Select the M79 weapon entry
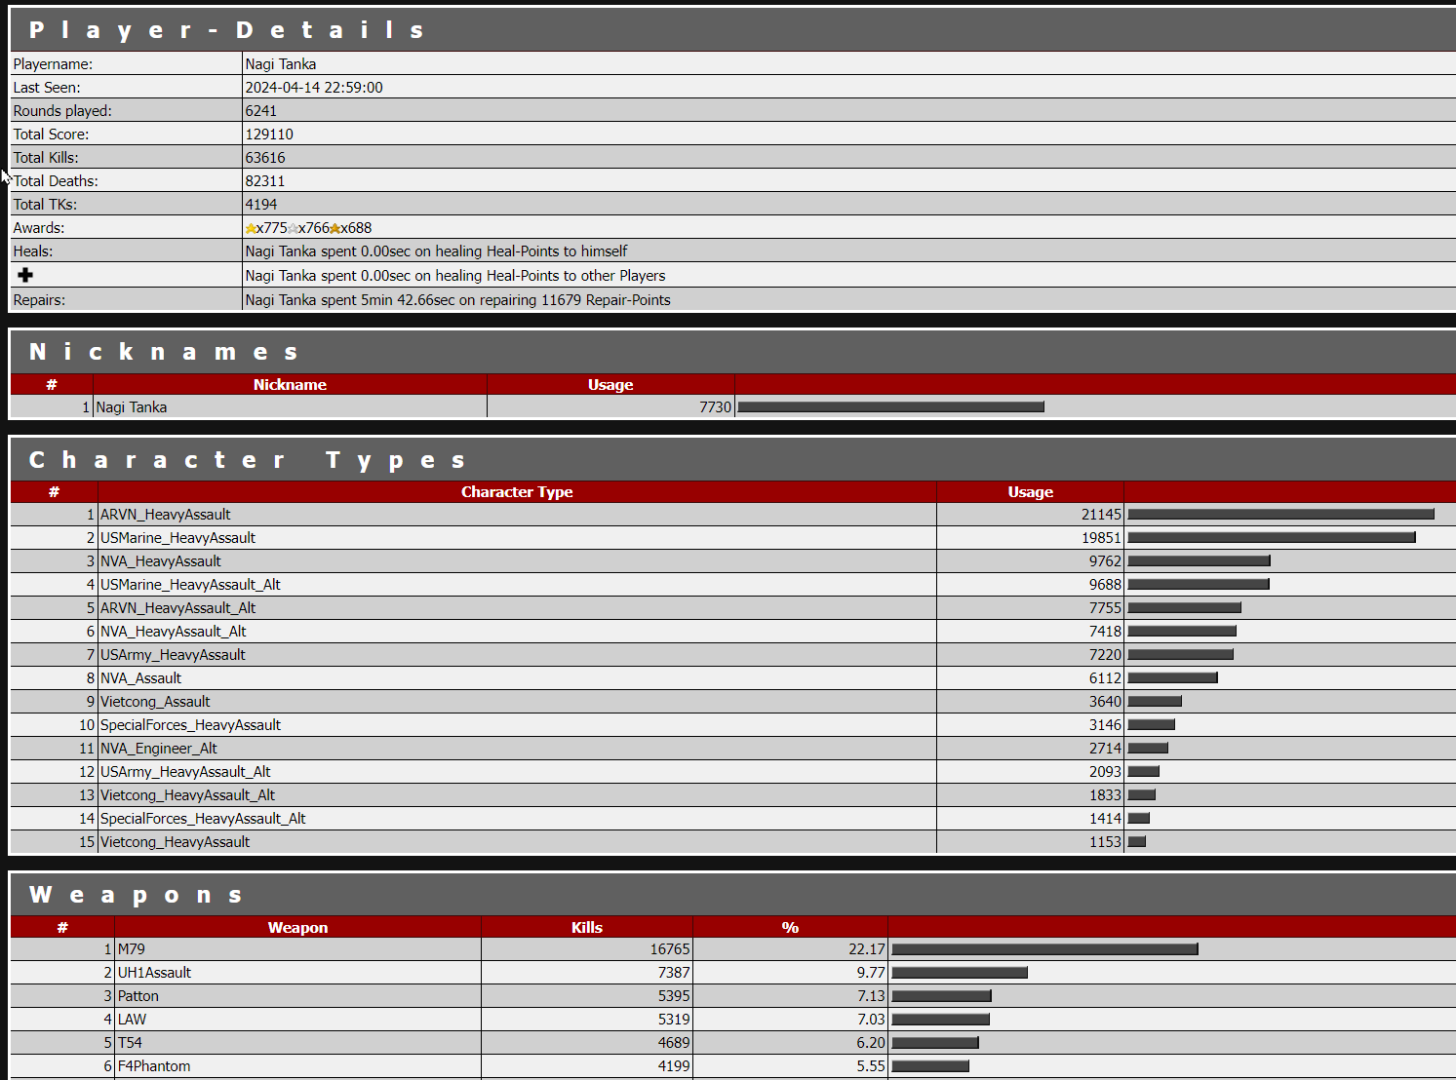The width and height of the screenshot is (1456, 1080). pyautogui.click(x=131, y=949)
